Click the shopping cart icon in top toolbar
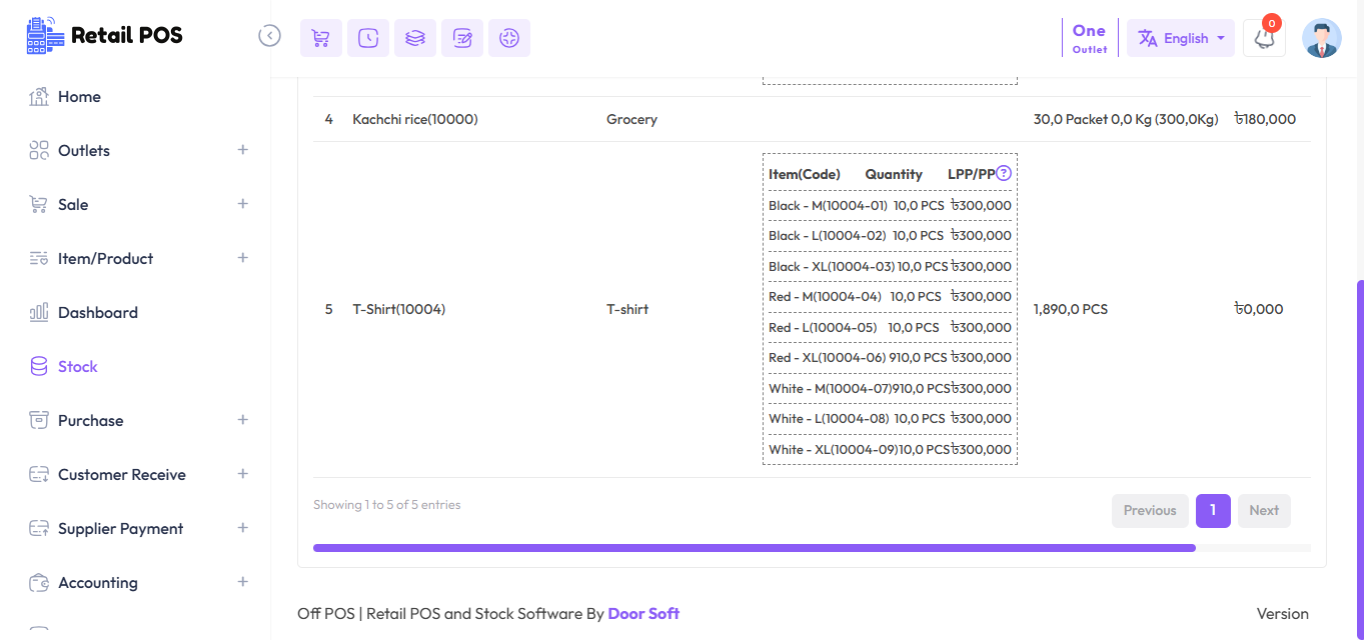 (321, 38)
